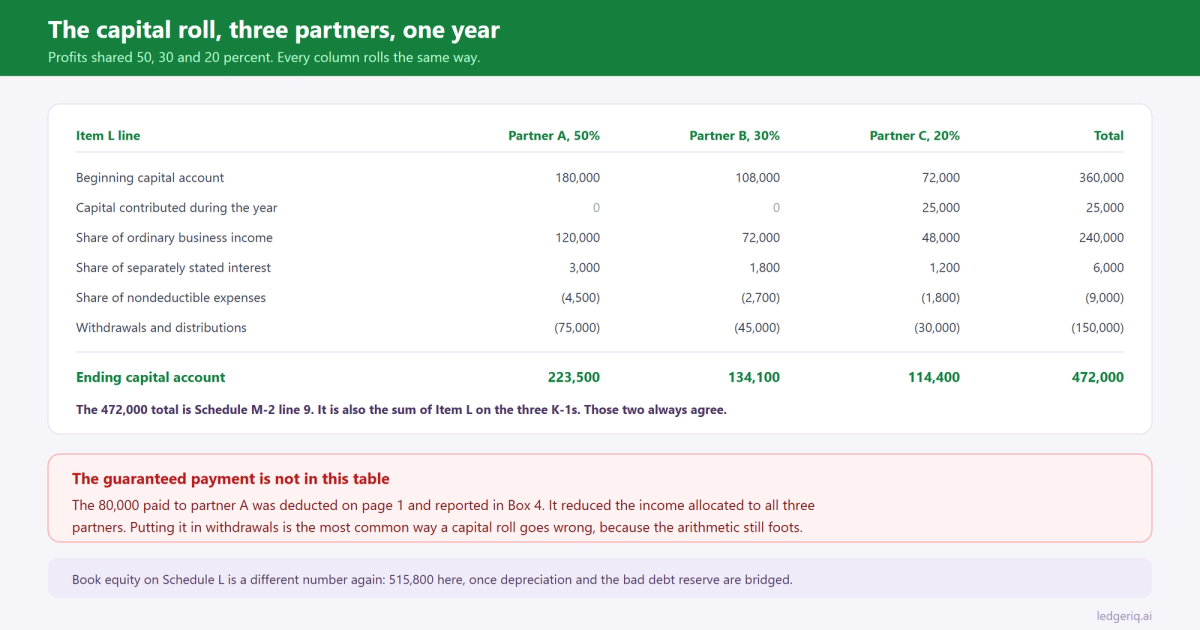Select Partner B ordinary income 72,000
The height and width of the screenshot is (630, 1200).
click(761, 238)
